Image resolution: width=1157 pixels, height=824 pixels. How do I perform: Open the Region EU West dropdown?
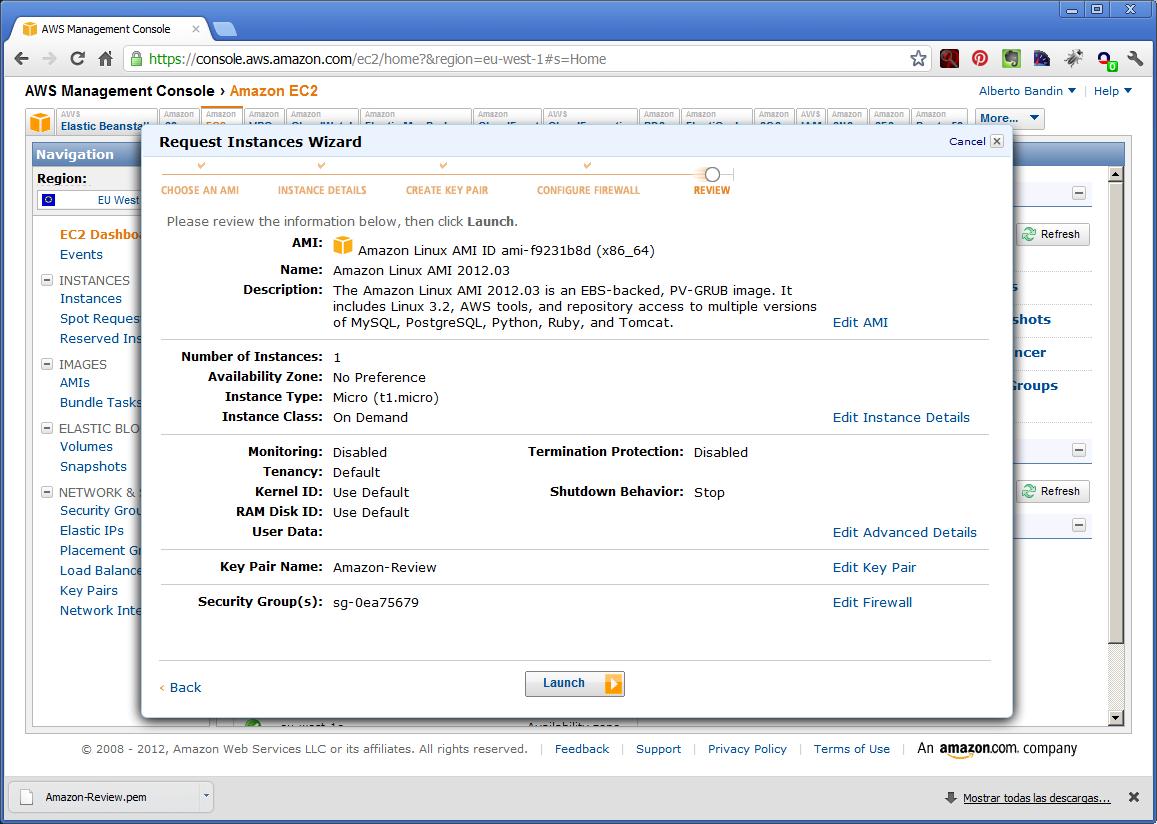(89, 200)
